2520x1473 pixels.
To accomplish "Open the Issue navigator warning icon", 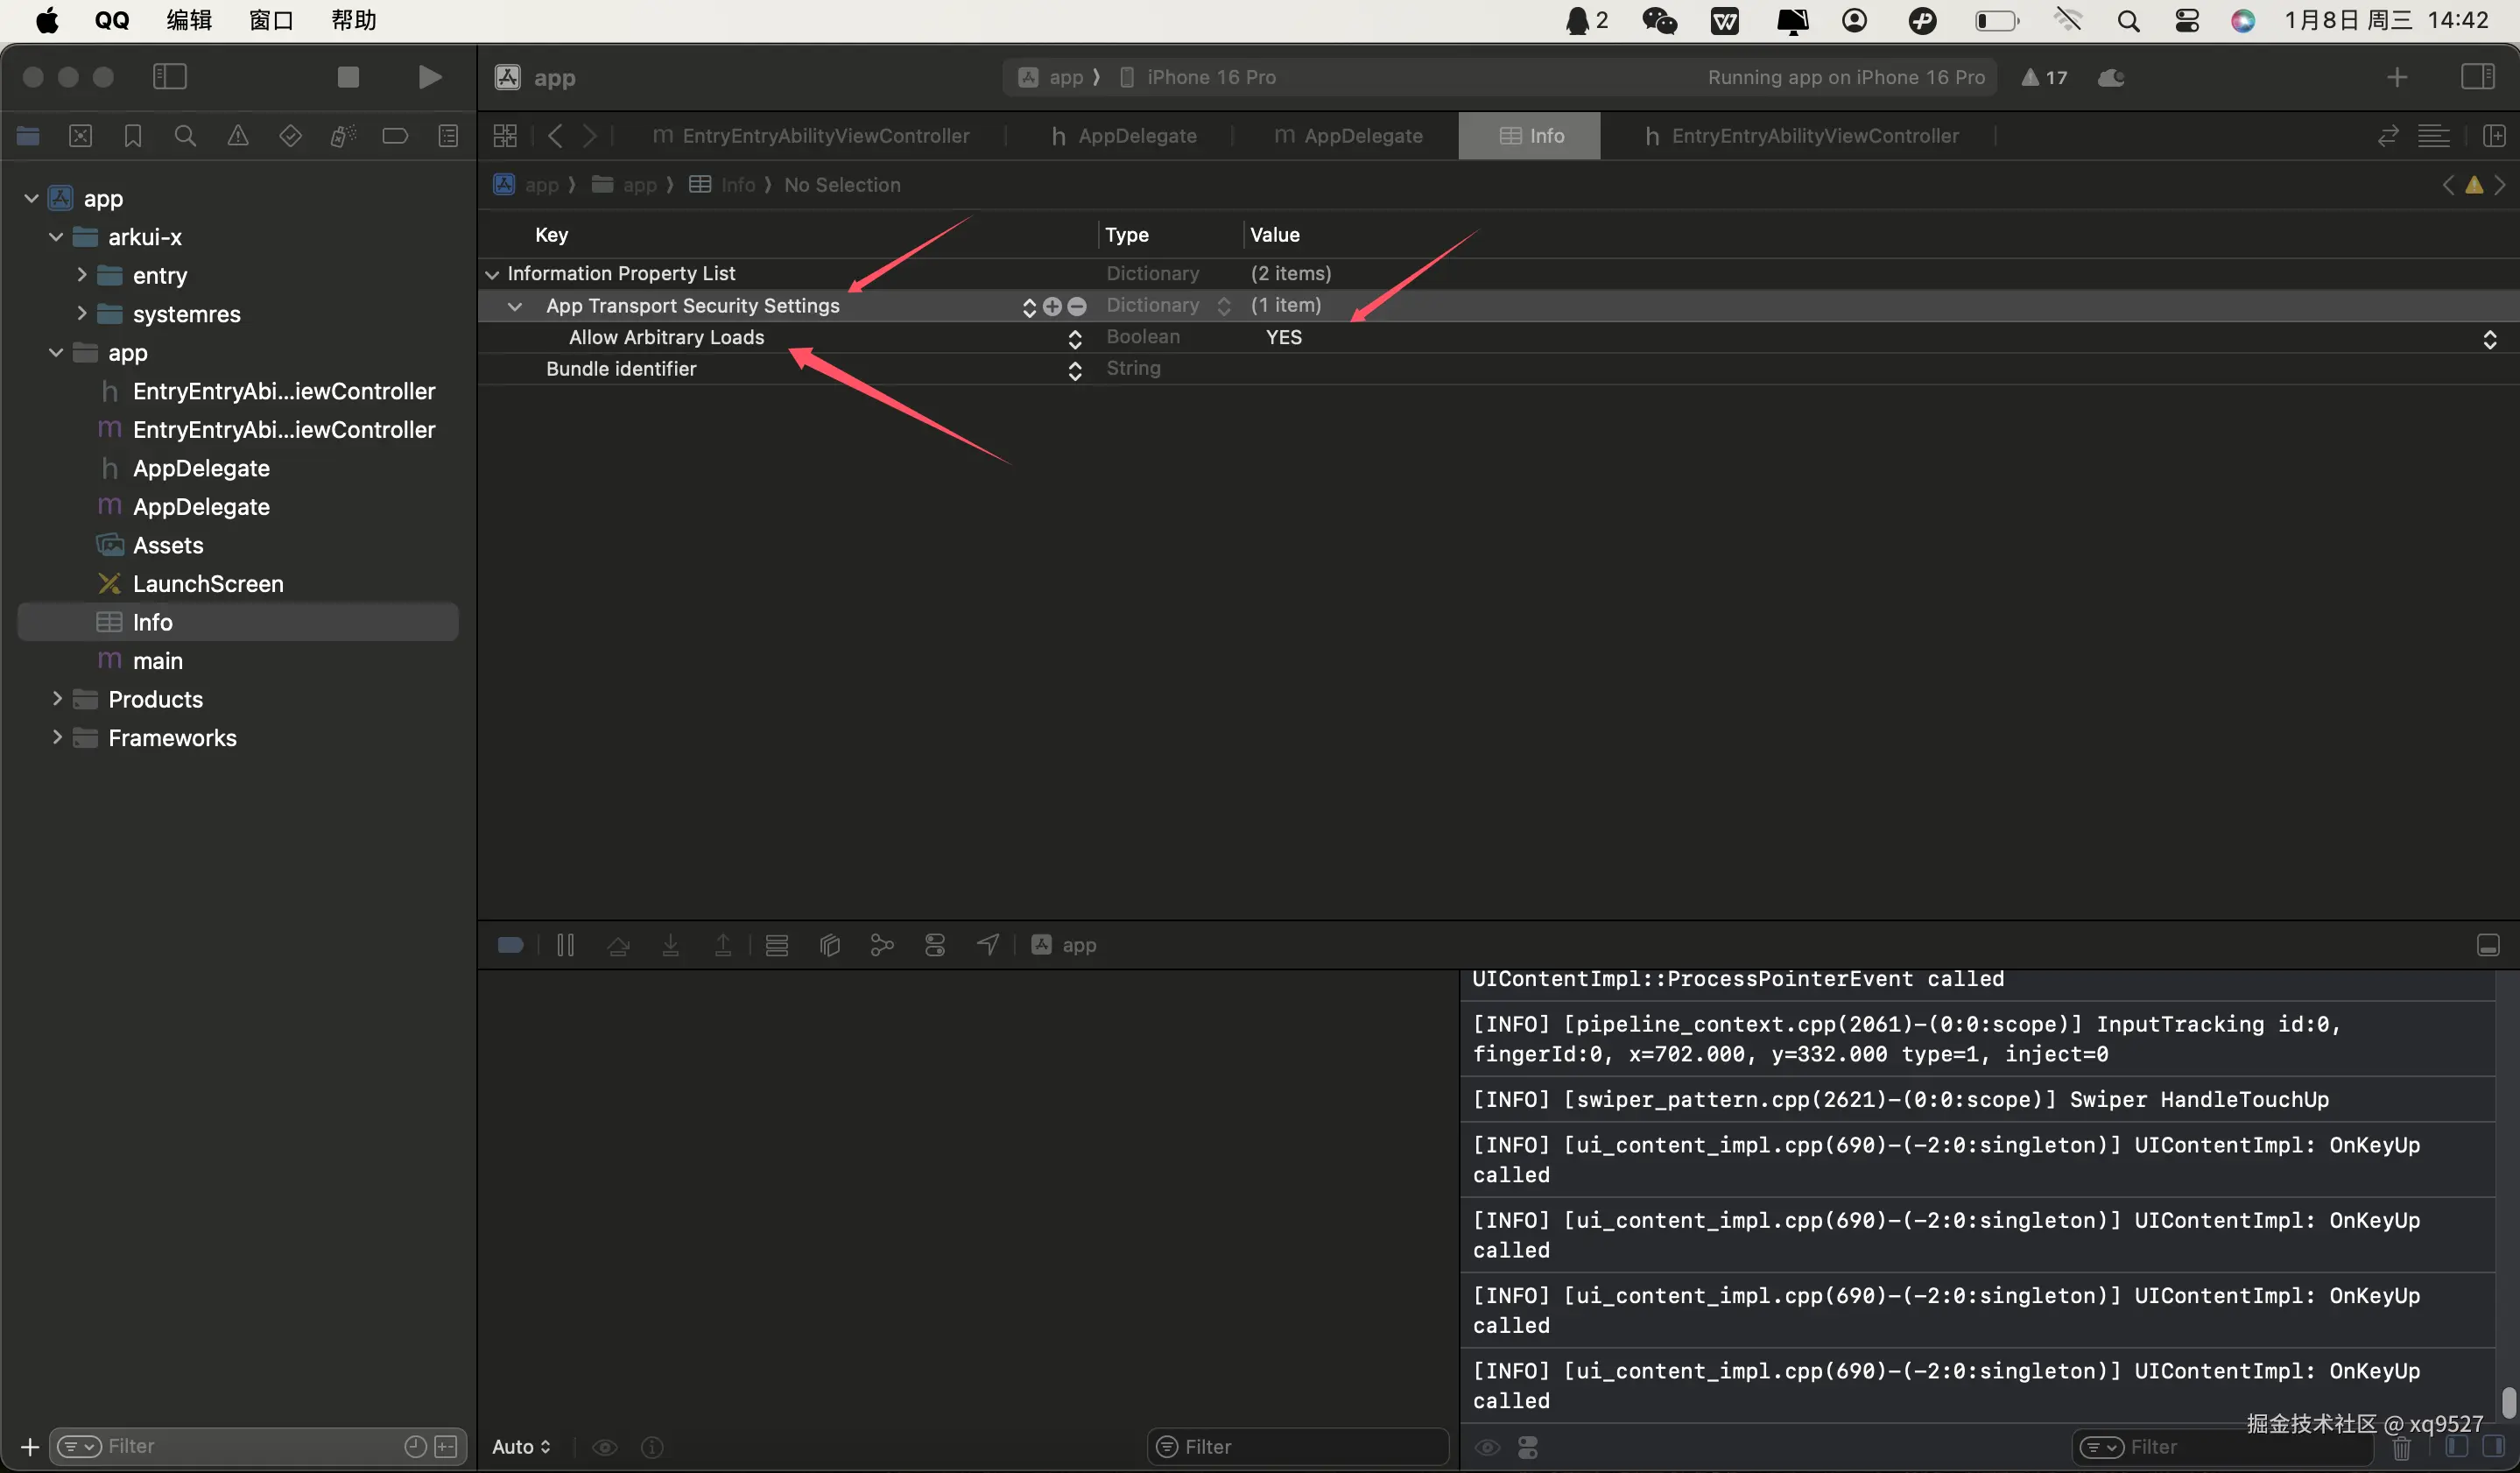I will click(x=238, y=136).
